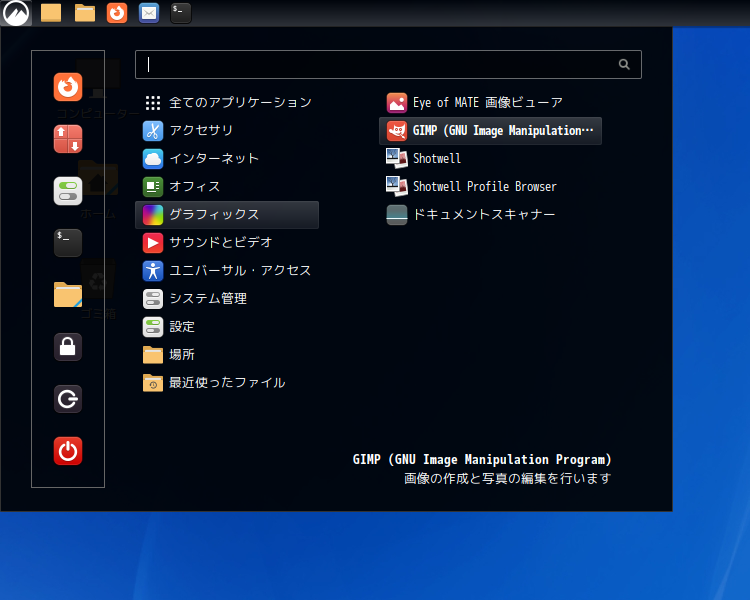Viewport: 750px width, 600px height.
Task: Click the logout icon in sidebar
Action: [x=67, y=399]
